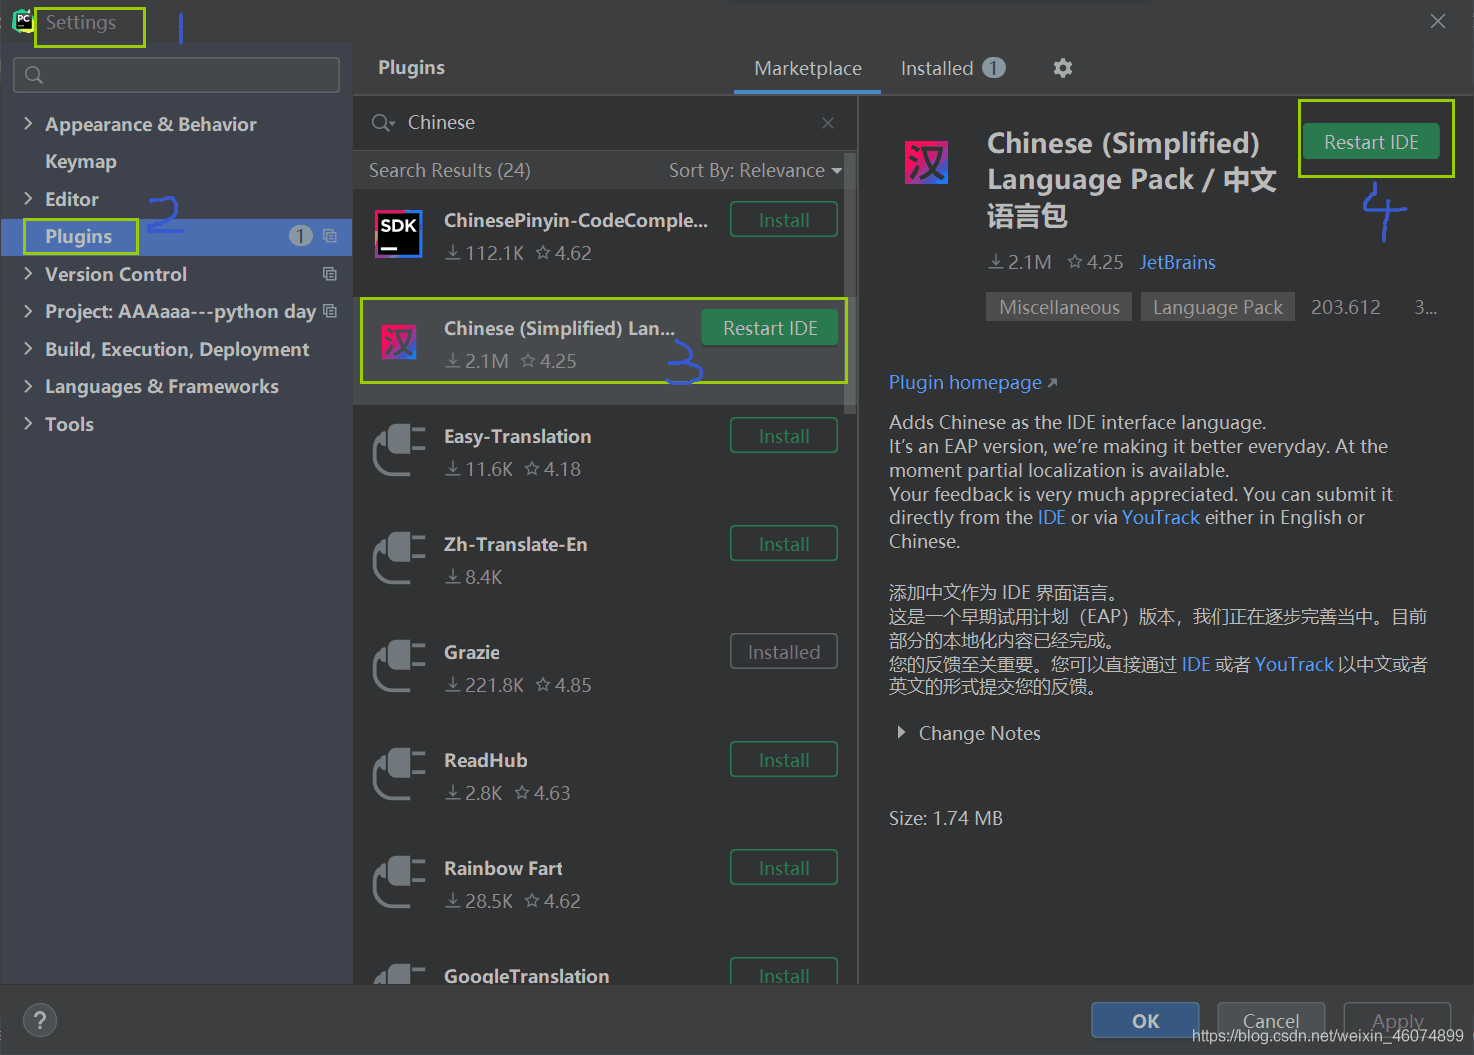Install the Zh-Translate-En plugin

point(784,544)
